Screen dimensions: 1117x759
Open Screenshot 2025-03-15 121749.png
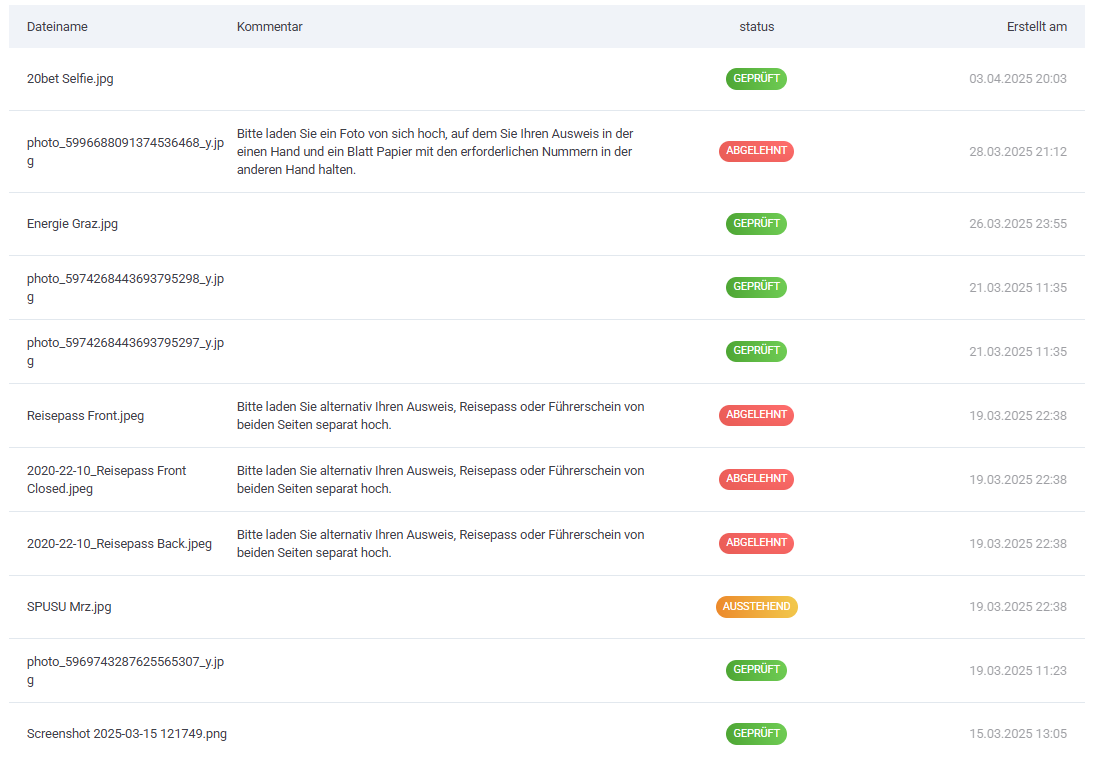127,734
